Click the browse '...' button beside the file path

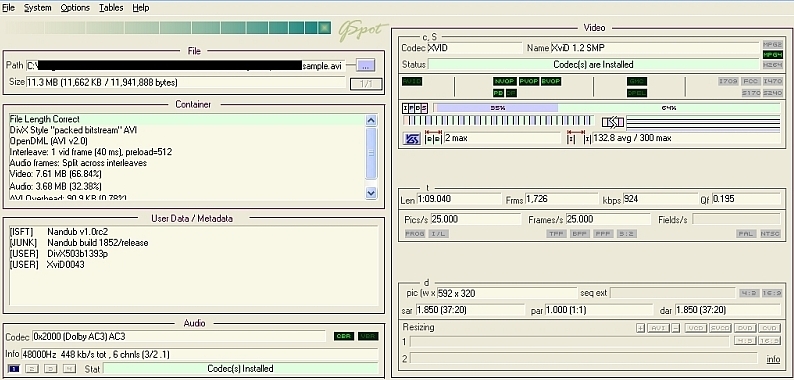pos(366,65)
